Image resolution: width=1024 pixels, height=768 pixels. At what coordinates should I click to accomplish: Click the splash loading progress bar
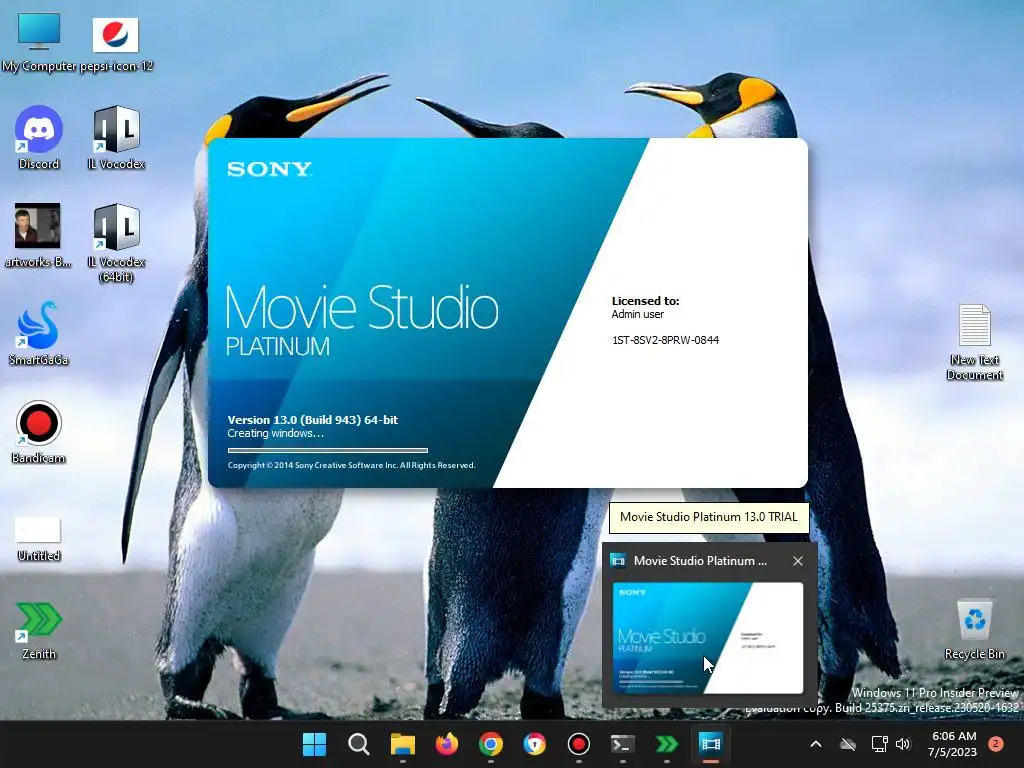pos(328,450)
